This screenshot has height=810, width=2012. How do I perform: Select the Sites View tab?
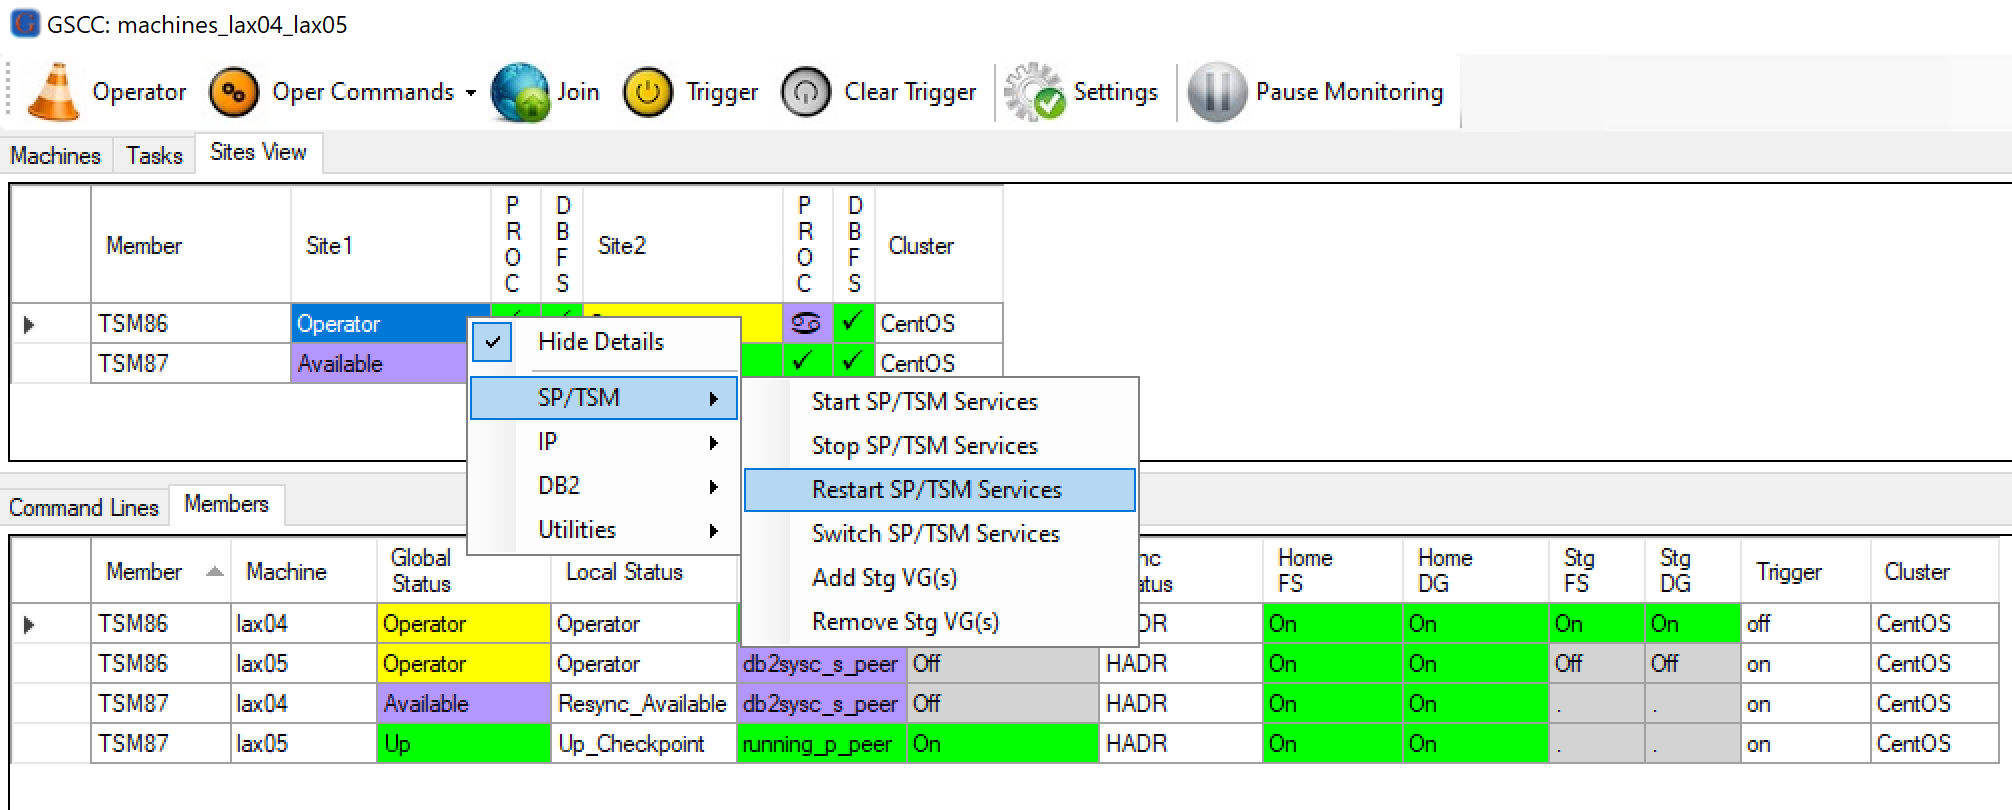point(258,152)
